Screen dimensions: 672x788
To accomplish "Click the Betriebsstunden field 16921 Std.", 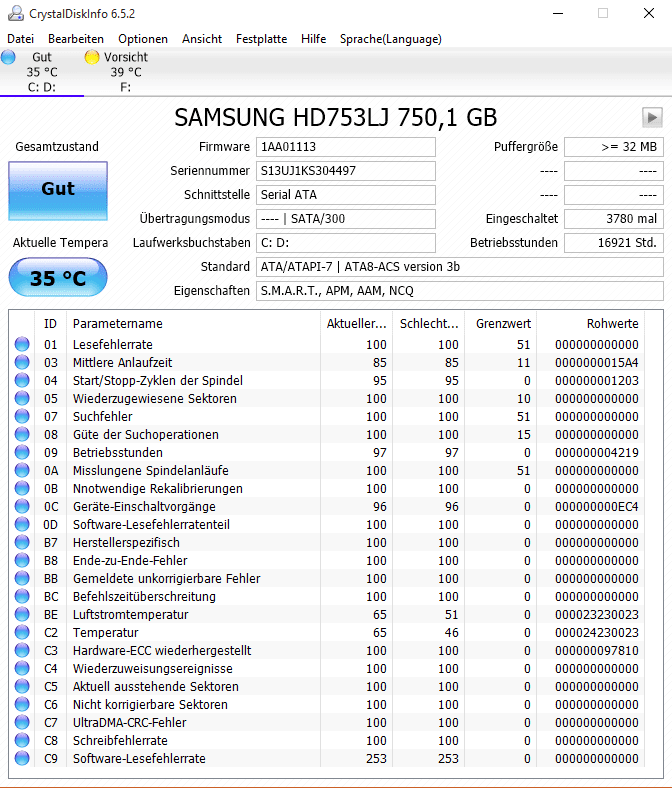I will (x=614, y=243).
